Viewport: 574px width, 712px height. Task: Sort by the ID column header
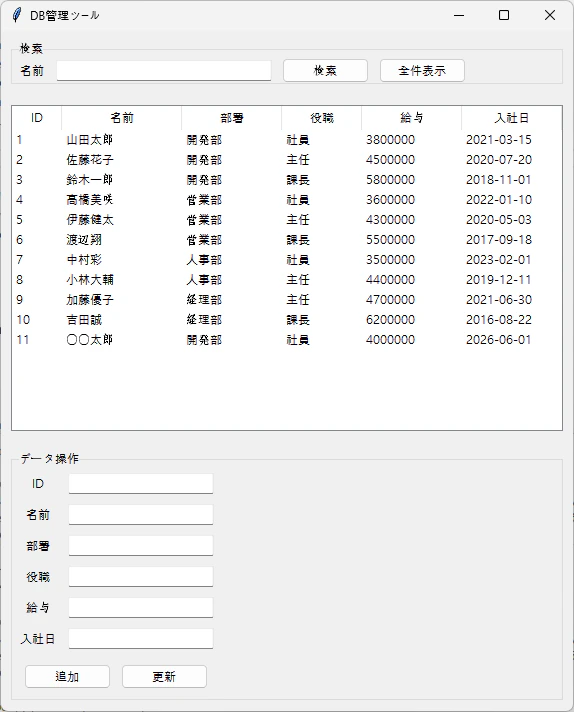pos(37,118)
